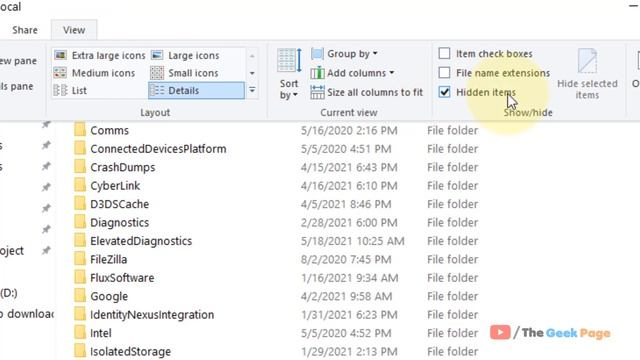Click FileZilla folder icon

pos(80,259)
